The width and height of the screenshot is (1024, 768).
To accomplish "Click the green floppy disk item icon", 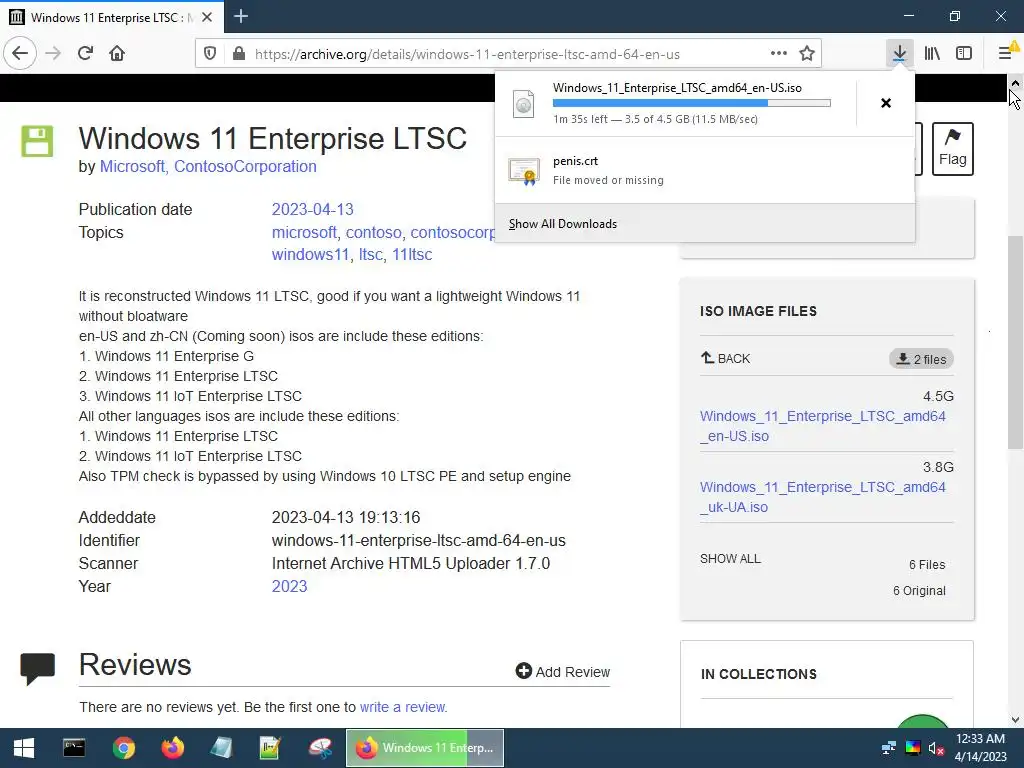I will pos(37,141).
